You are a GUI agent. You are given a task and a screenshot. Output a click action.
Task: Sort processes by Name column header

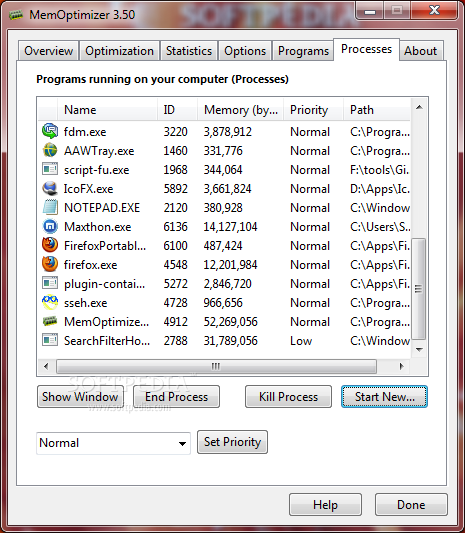(107, 110)
